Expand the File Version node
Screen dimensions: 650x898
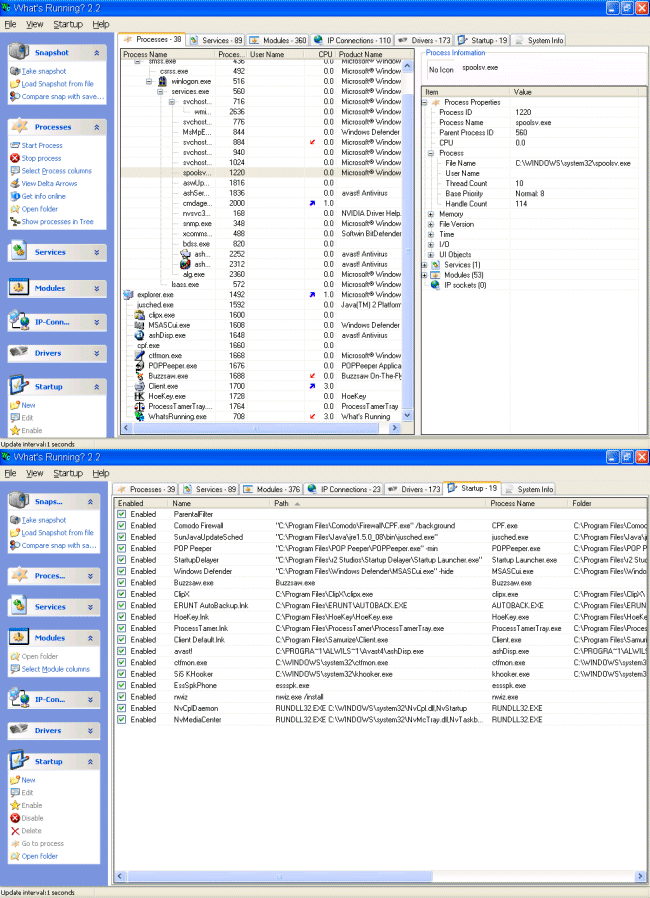pyautogui.click(x=431, y=224)
